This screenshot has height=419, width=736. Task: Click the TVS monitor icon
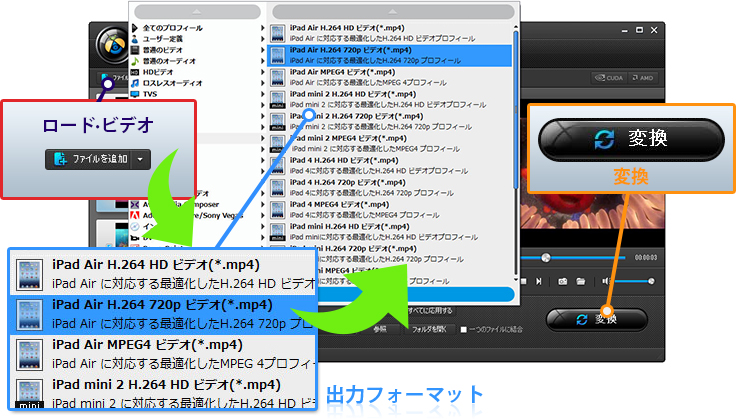point(135,94)
